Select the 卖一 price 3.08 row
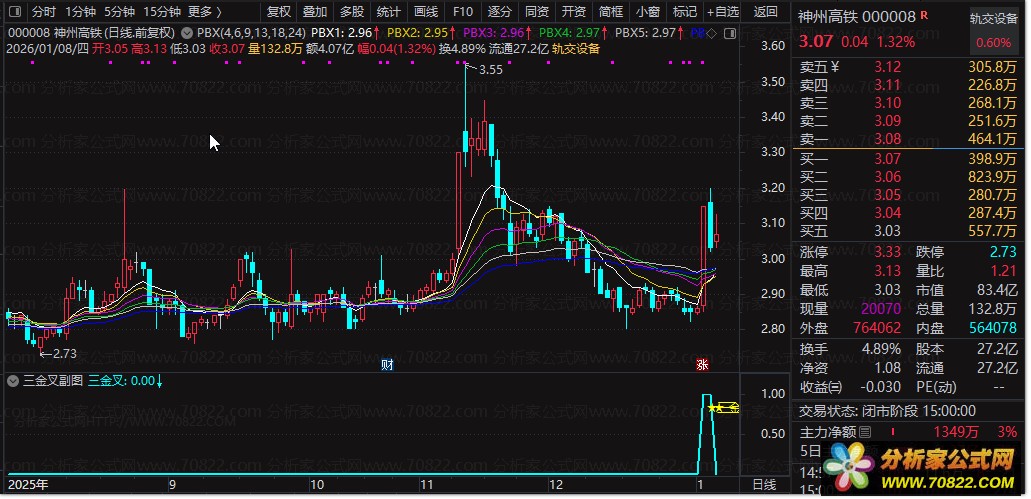Viewport: 1031px width, 499px height. pyautogui.click(x=909, y=139)
